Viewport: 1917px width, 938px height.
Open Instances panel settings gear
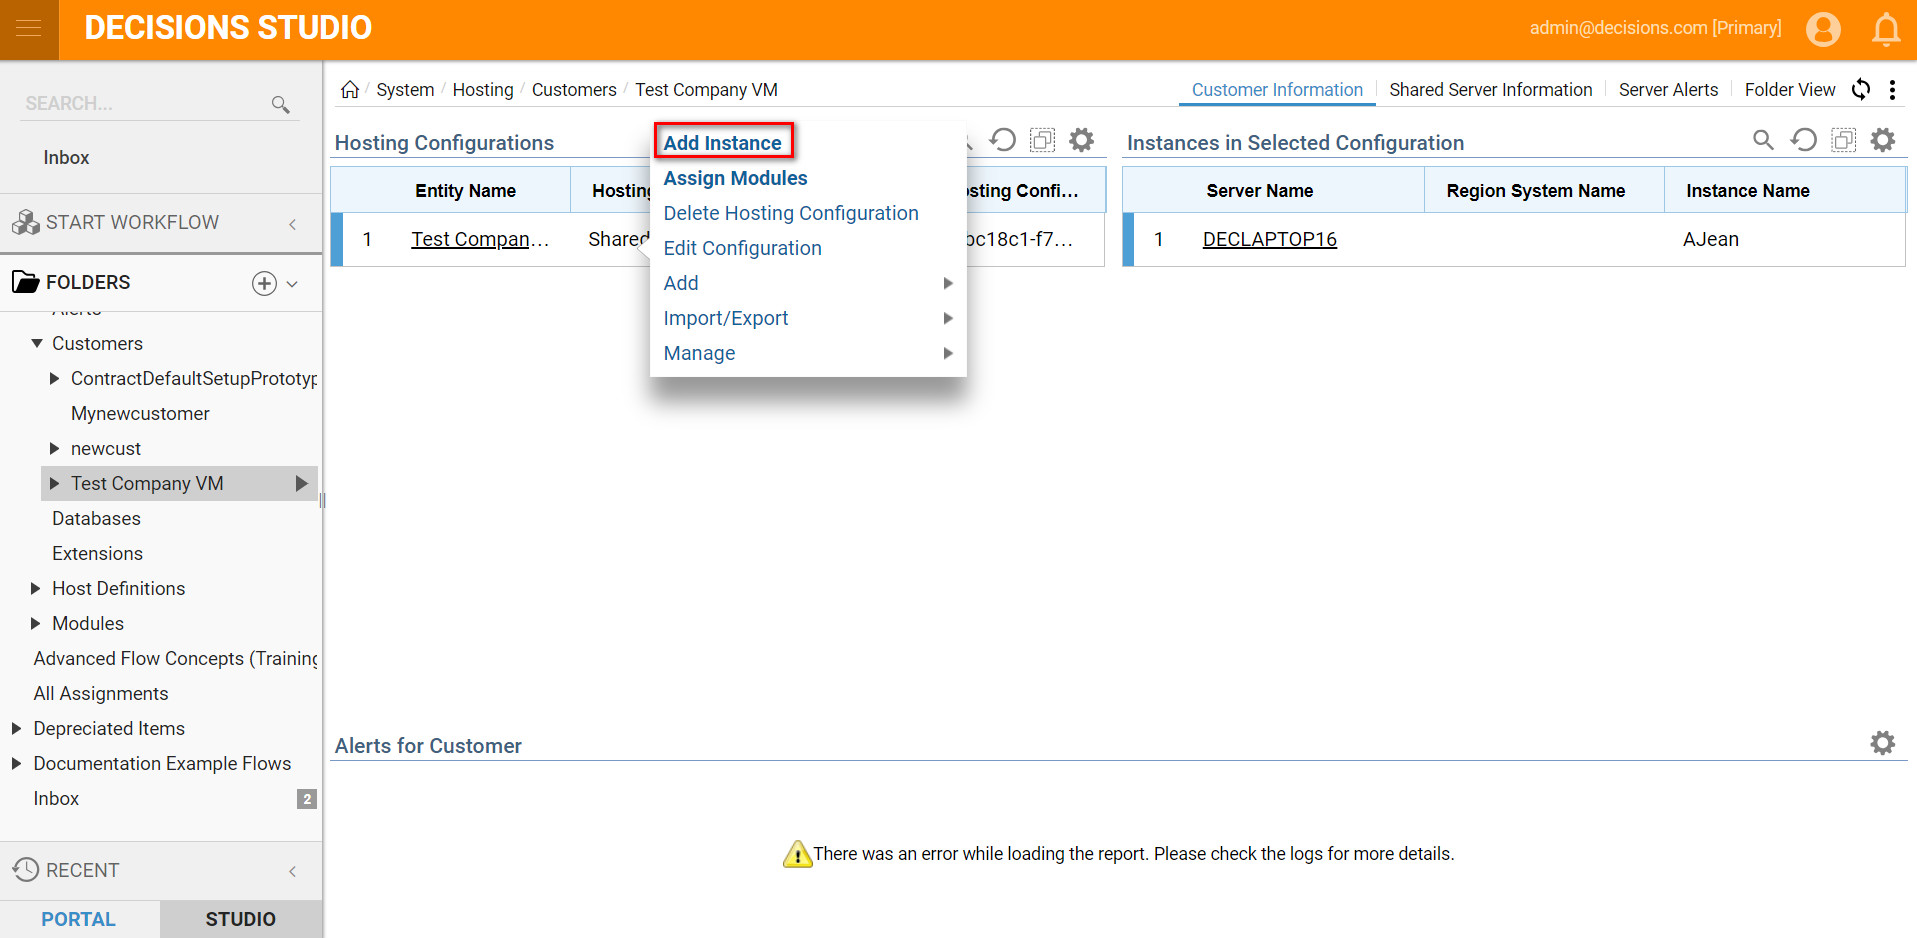pos(1883,140)
